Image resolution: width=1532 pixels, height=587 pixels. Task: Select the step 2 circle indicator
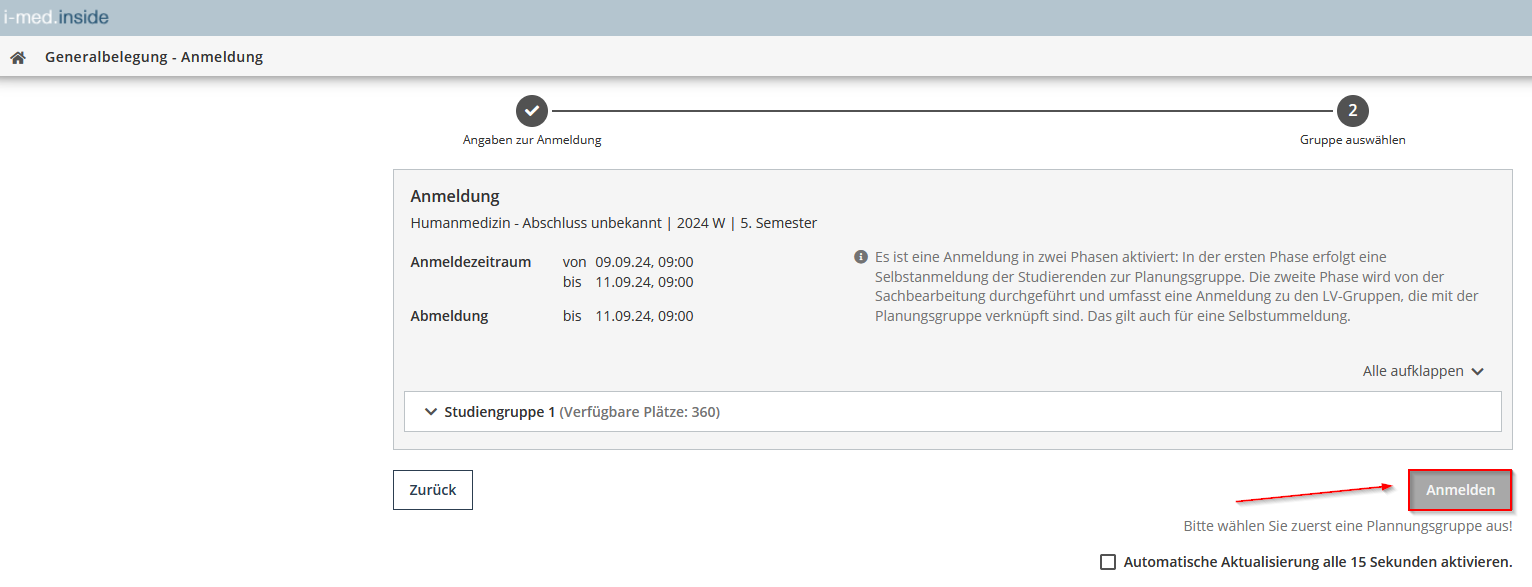point(1352,111)
